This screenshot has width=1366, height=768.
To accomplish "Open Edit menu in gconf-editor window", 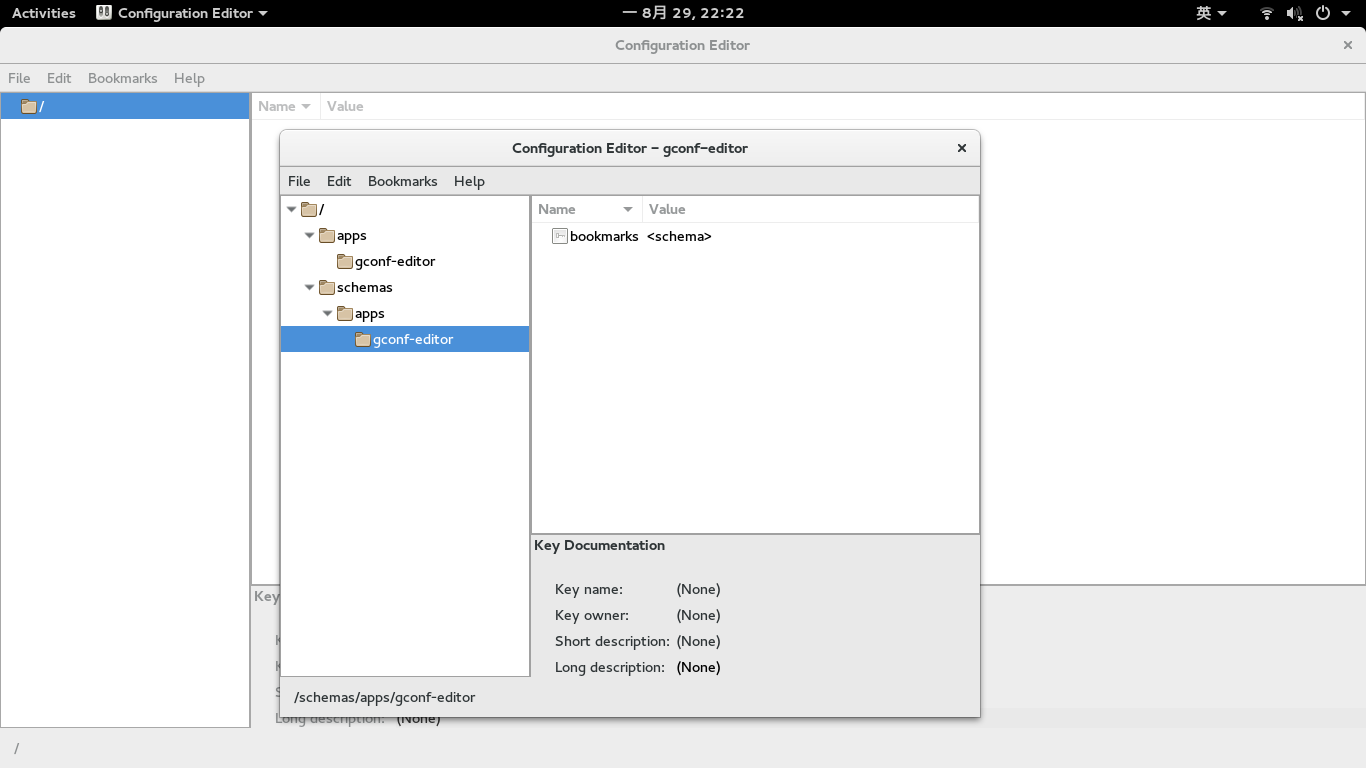I will tap(339, 181).
